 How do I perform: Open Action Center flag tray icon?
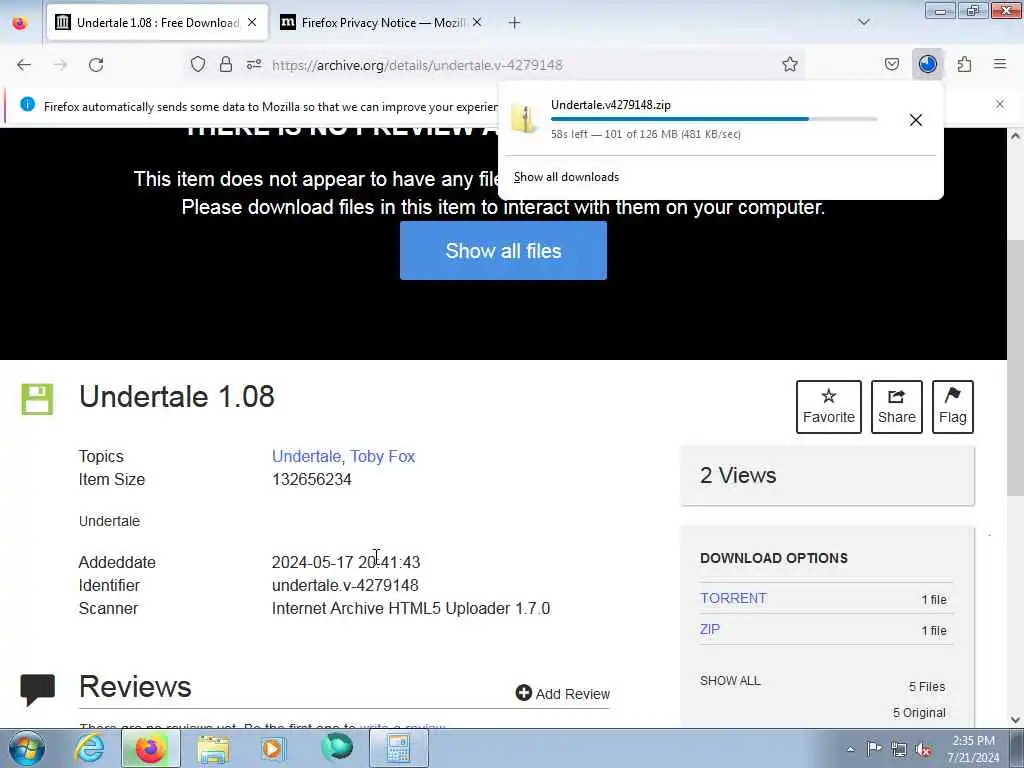pos(874,749)
